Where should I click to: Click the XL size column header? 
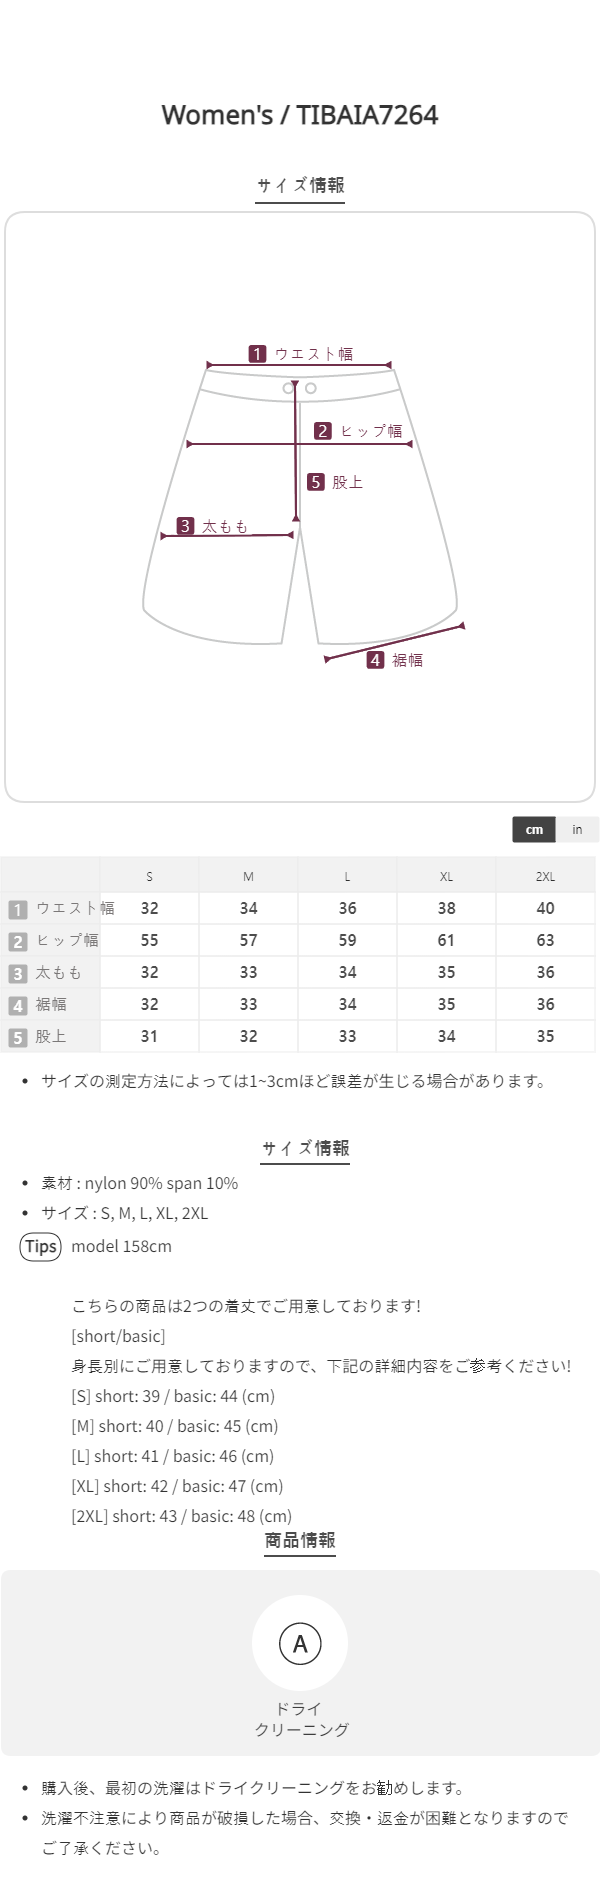[x=446, y=876]
